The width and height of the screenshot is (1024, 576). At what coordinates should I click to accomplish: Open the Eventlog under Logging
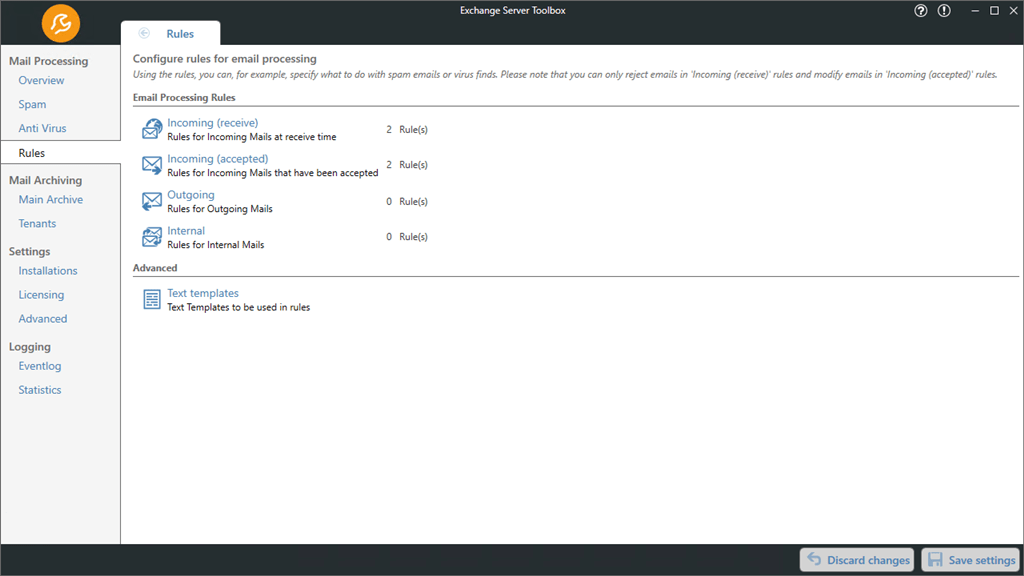[x=40, y=366]
